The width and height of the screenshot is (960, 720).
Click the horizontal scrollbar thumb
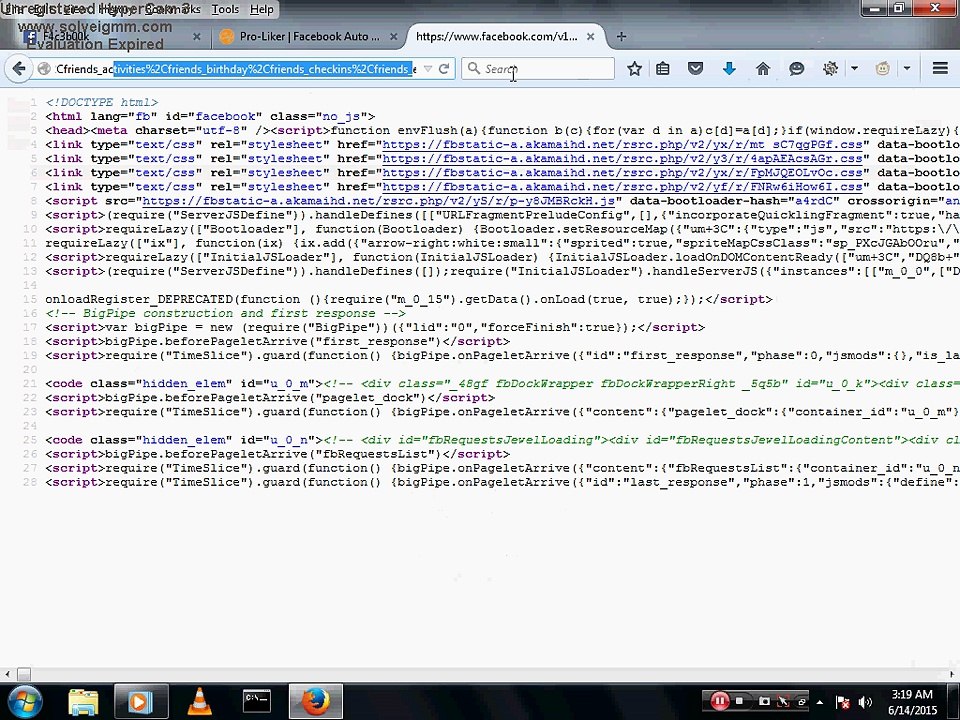pos(24,674)
